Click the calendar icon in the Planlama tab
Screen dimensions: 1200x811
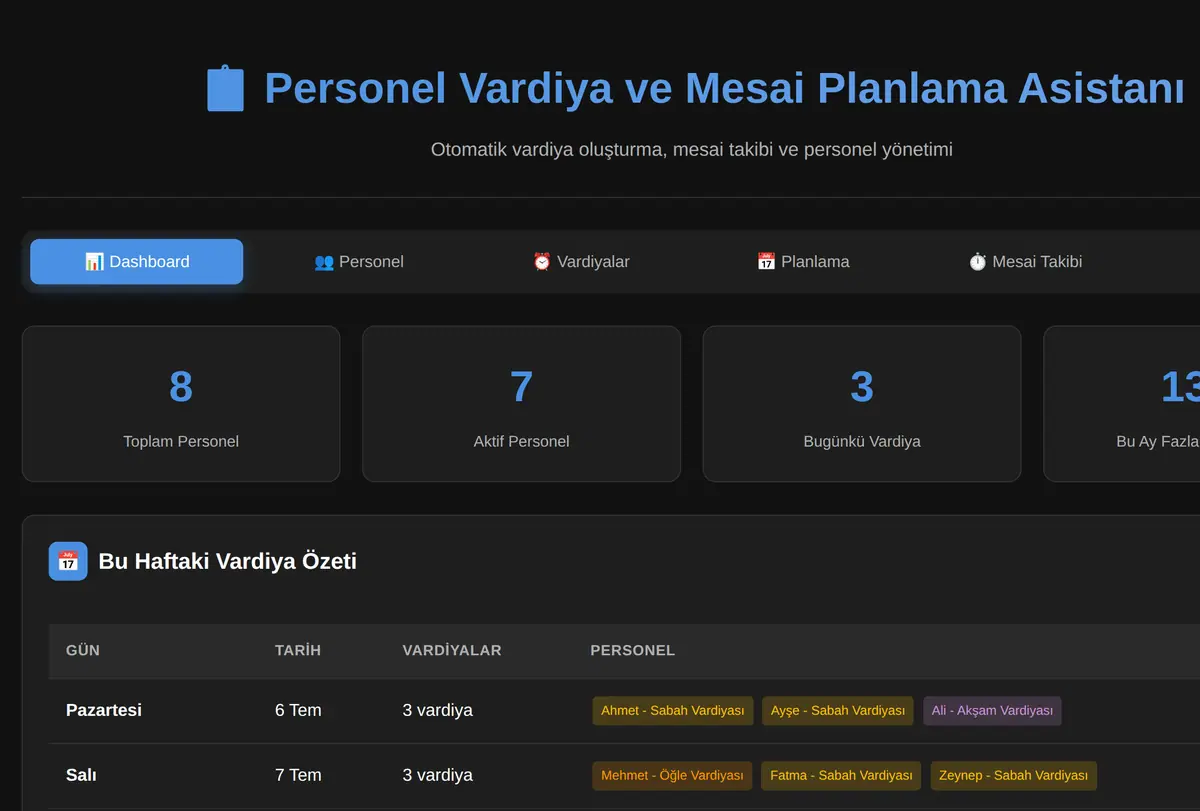tap(766, 262)
